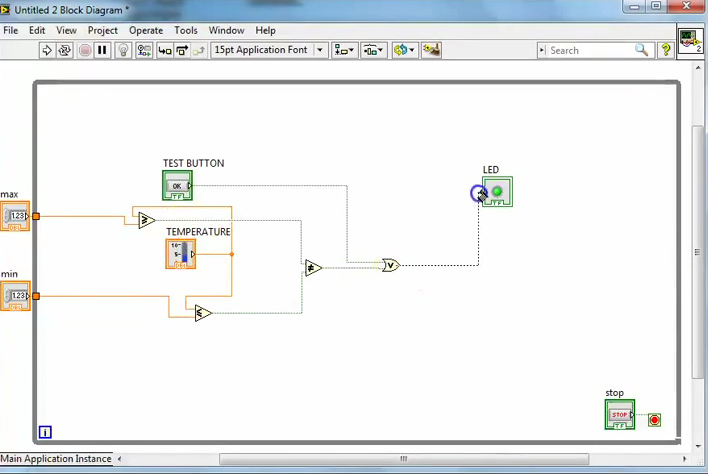Open the 15pt Application Font dropdown
The image size is (708, 474).
coord(270,50)
